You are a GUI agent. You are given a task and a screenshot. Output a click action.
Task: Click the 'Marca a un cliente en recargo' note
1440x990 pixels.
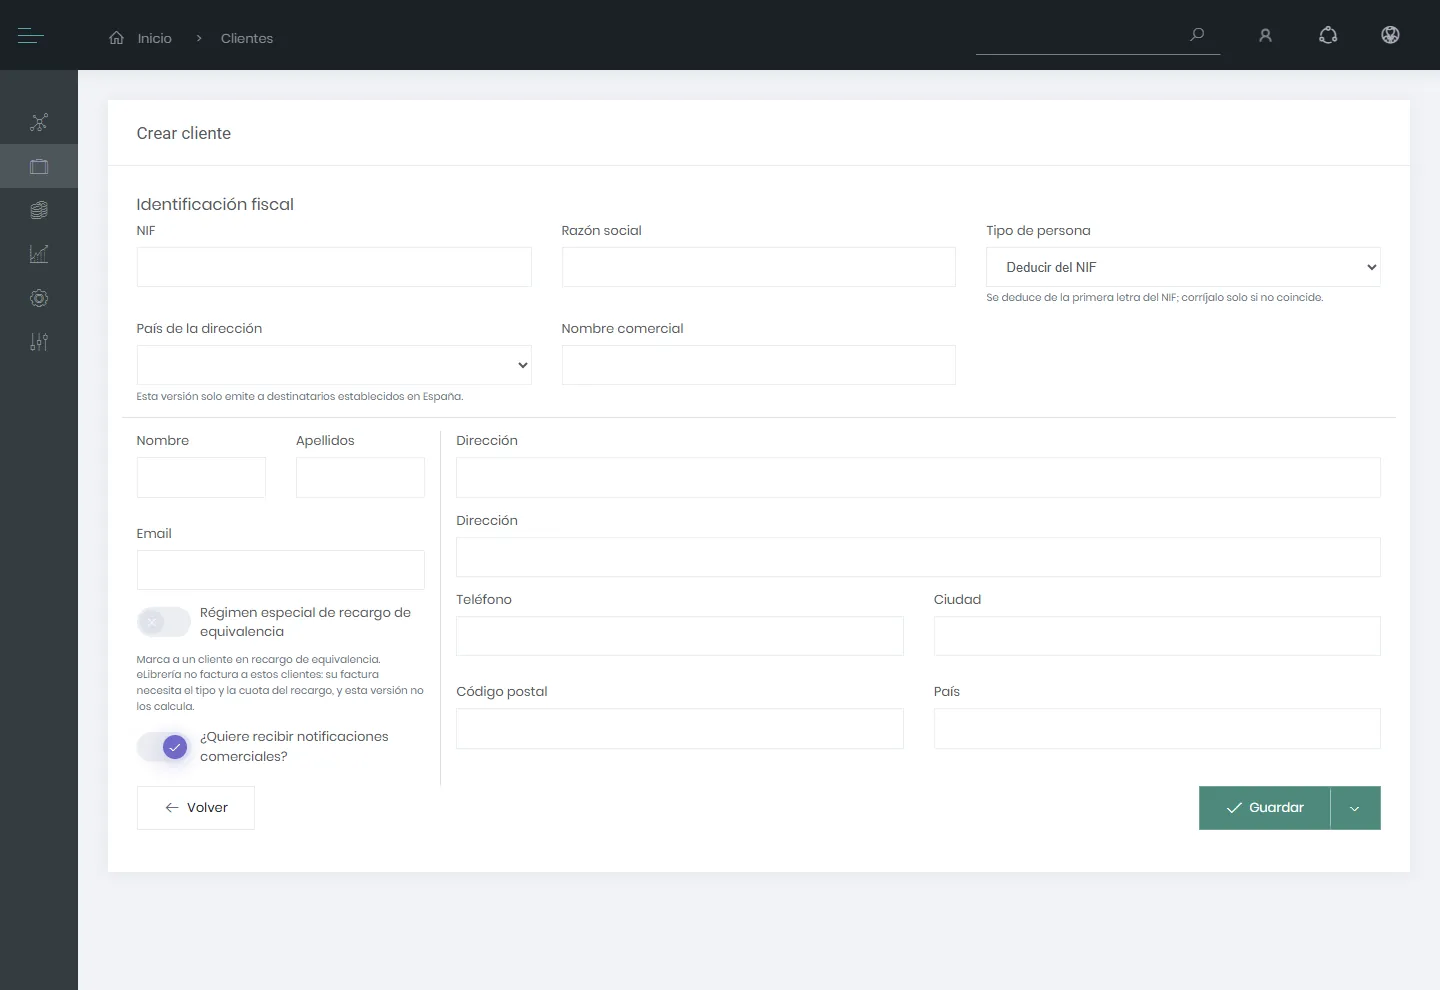pos(280,683)
